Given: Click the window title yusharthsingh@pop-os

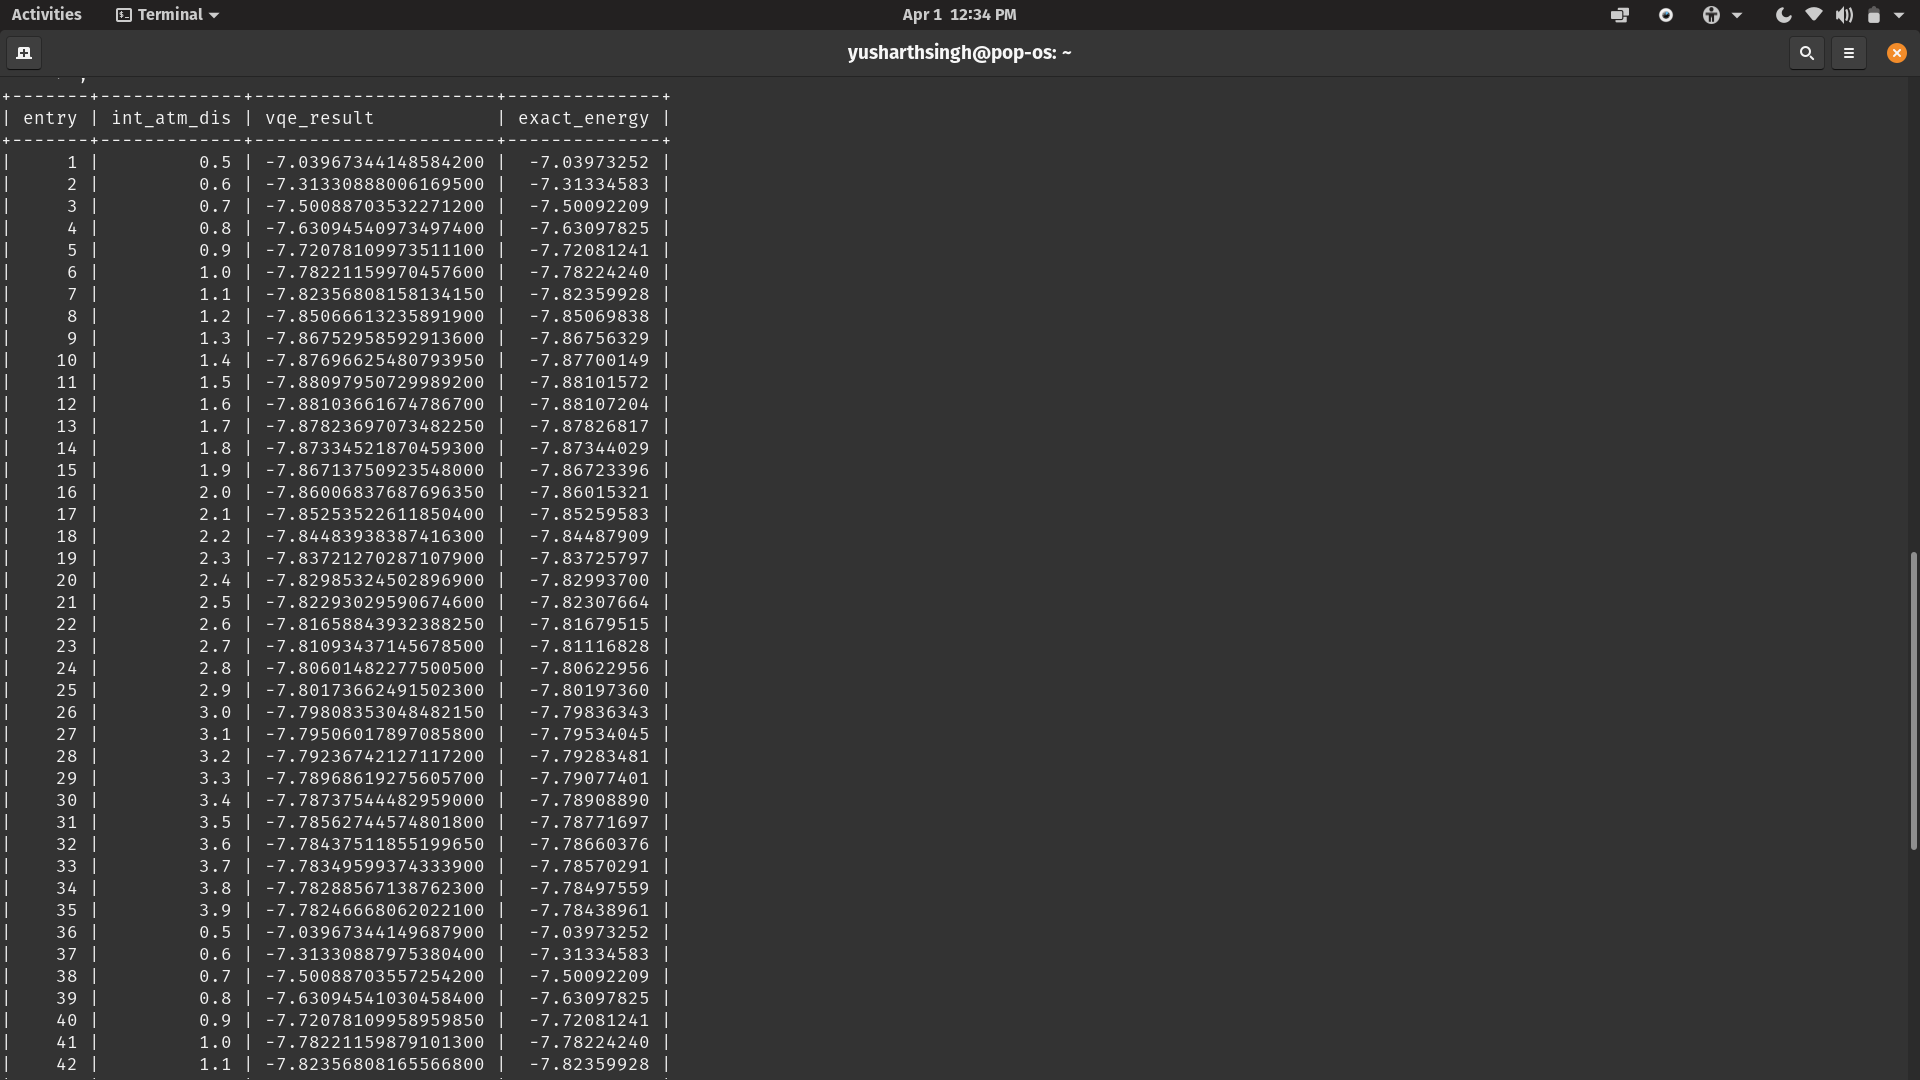Looking at the screenshot, I should tap(959, 53).
